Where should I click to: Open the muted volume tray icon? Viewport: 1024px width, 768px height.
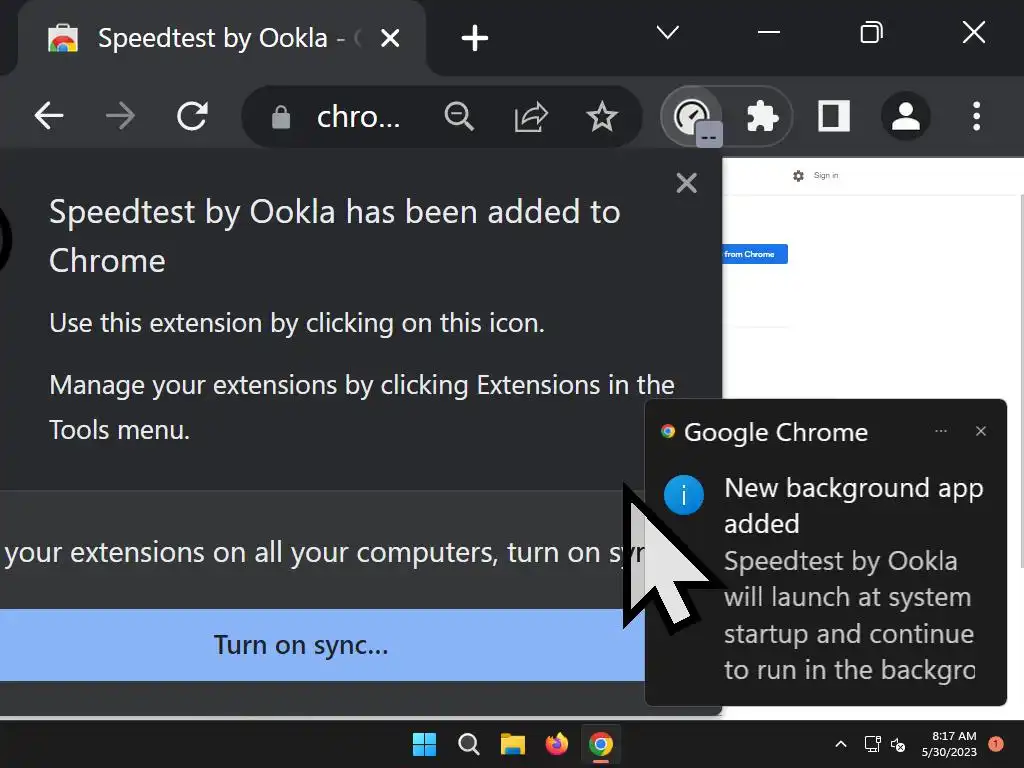(x=898, y=744)
